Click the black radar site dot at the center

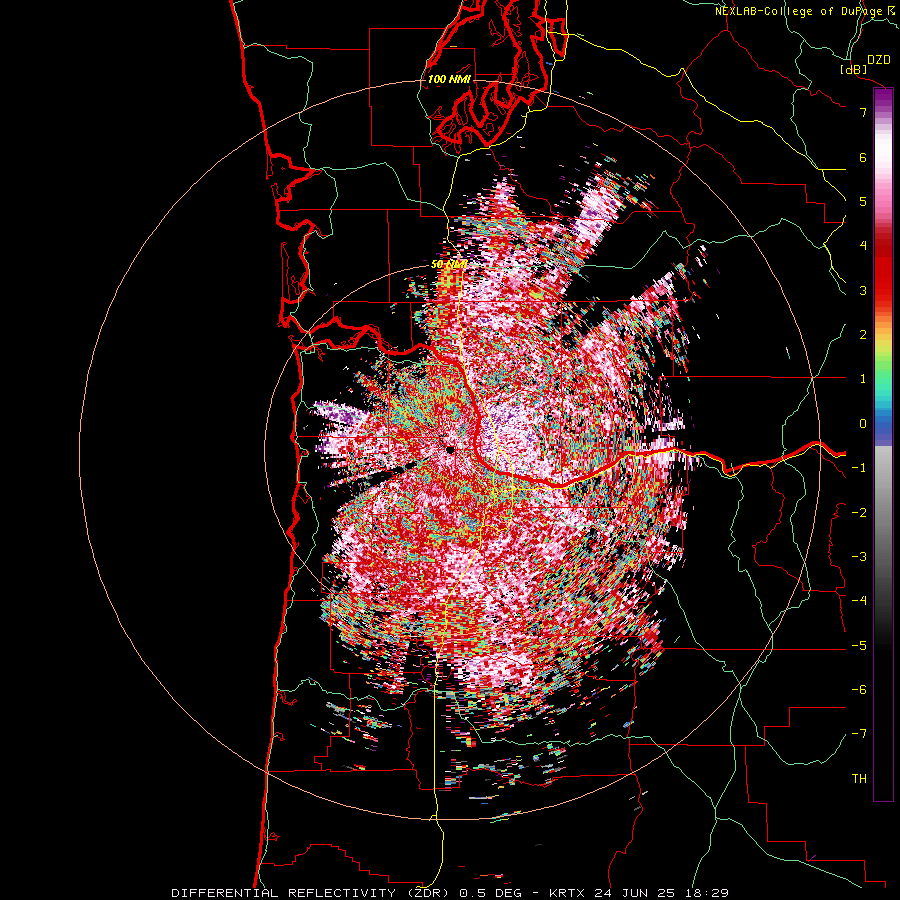(x=450, y=451)
